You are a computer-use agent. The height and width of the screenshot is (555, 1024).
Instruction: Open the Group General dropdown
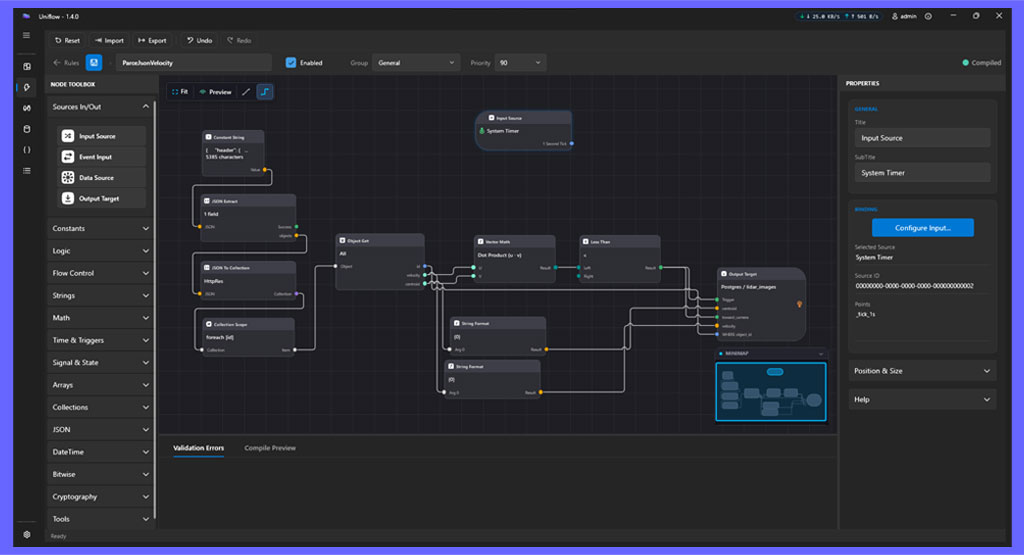pos(416,63)
